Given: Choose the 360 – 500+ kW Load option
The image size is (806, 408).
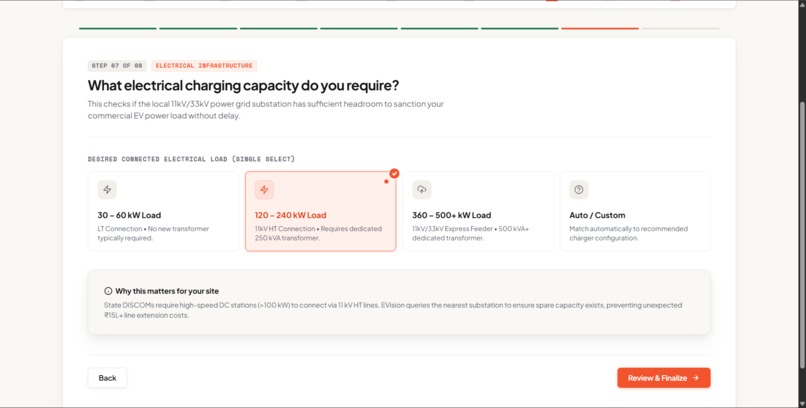Looking at the screenshot, I should tap(478, 211).
